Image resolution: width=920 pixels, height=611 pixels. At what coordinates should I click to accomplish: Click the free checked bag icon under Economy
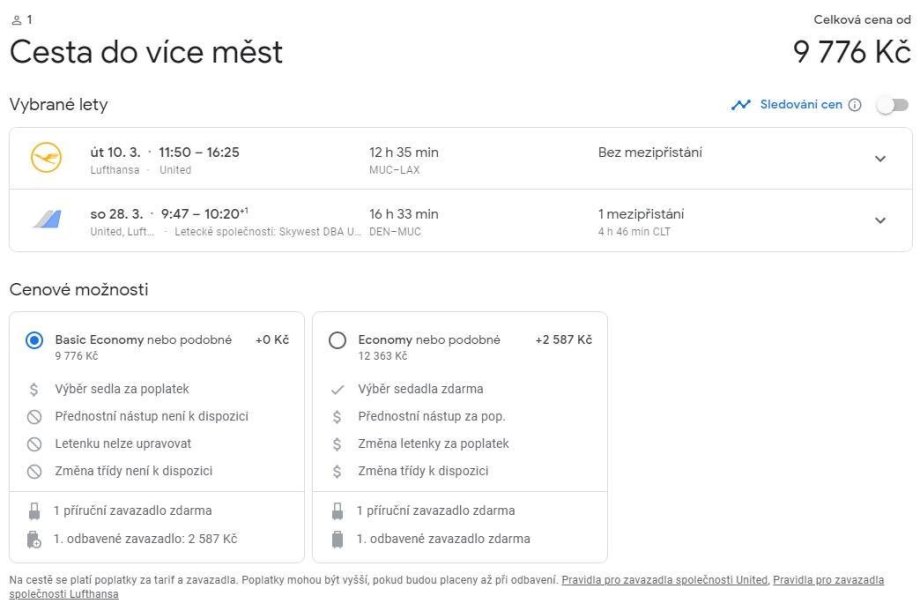337,539
